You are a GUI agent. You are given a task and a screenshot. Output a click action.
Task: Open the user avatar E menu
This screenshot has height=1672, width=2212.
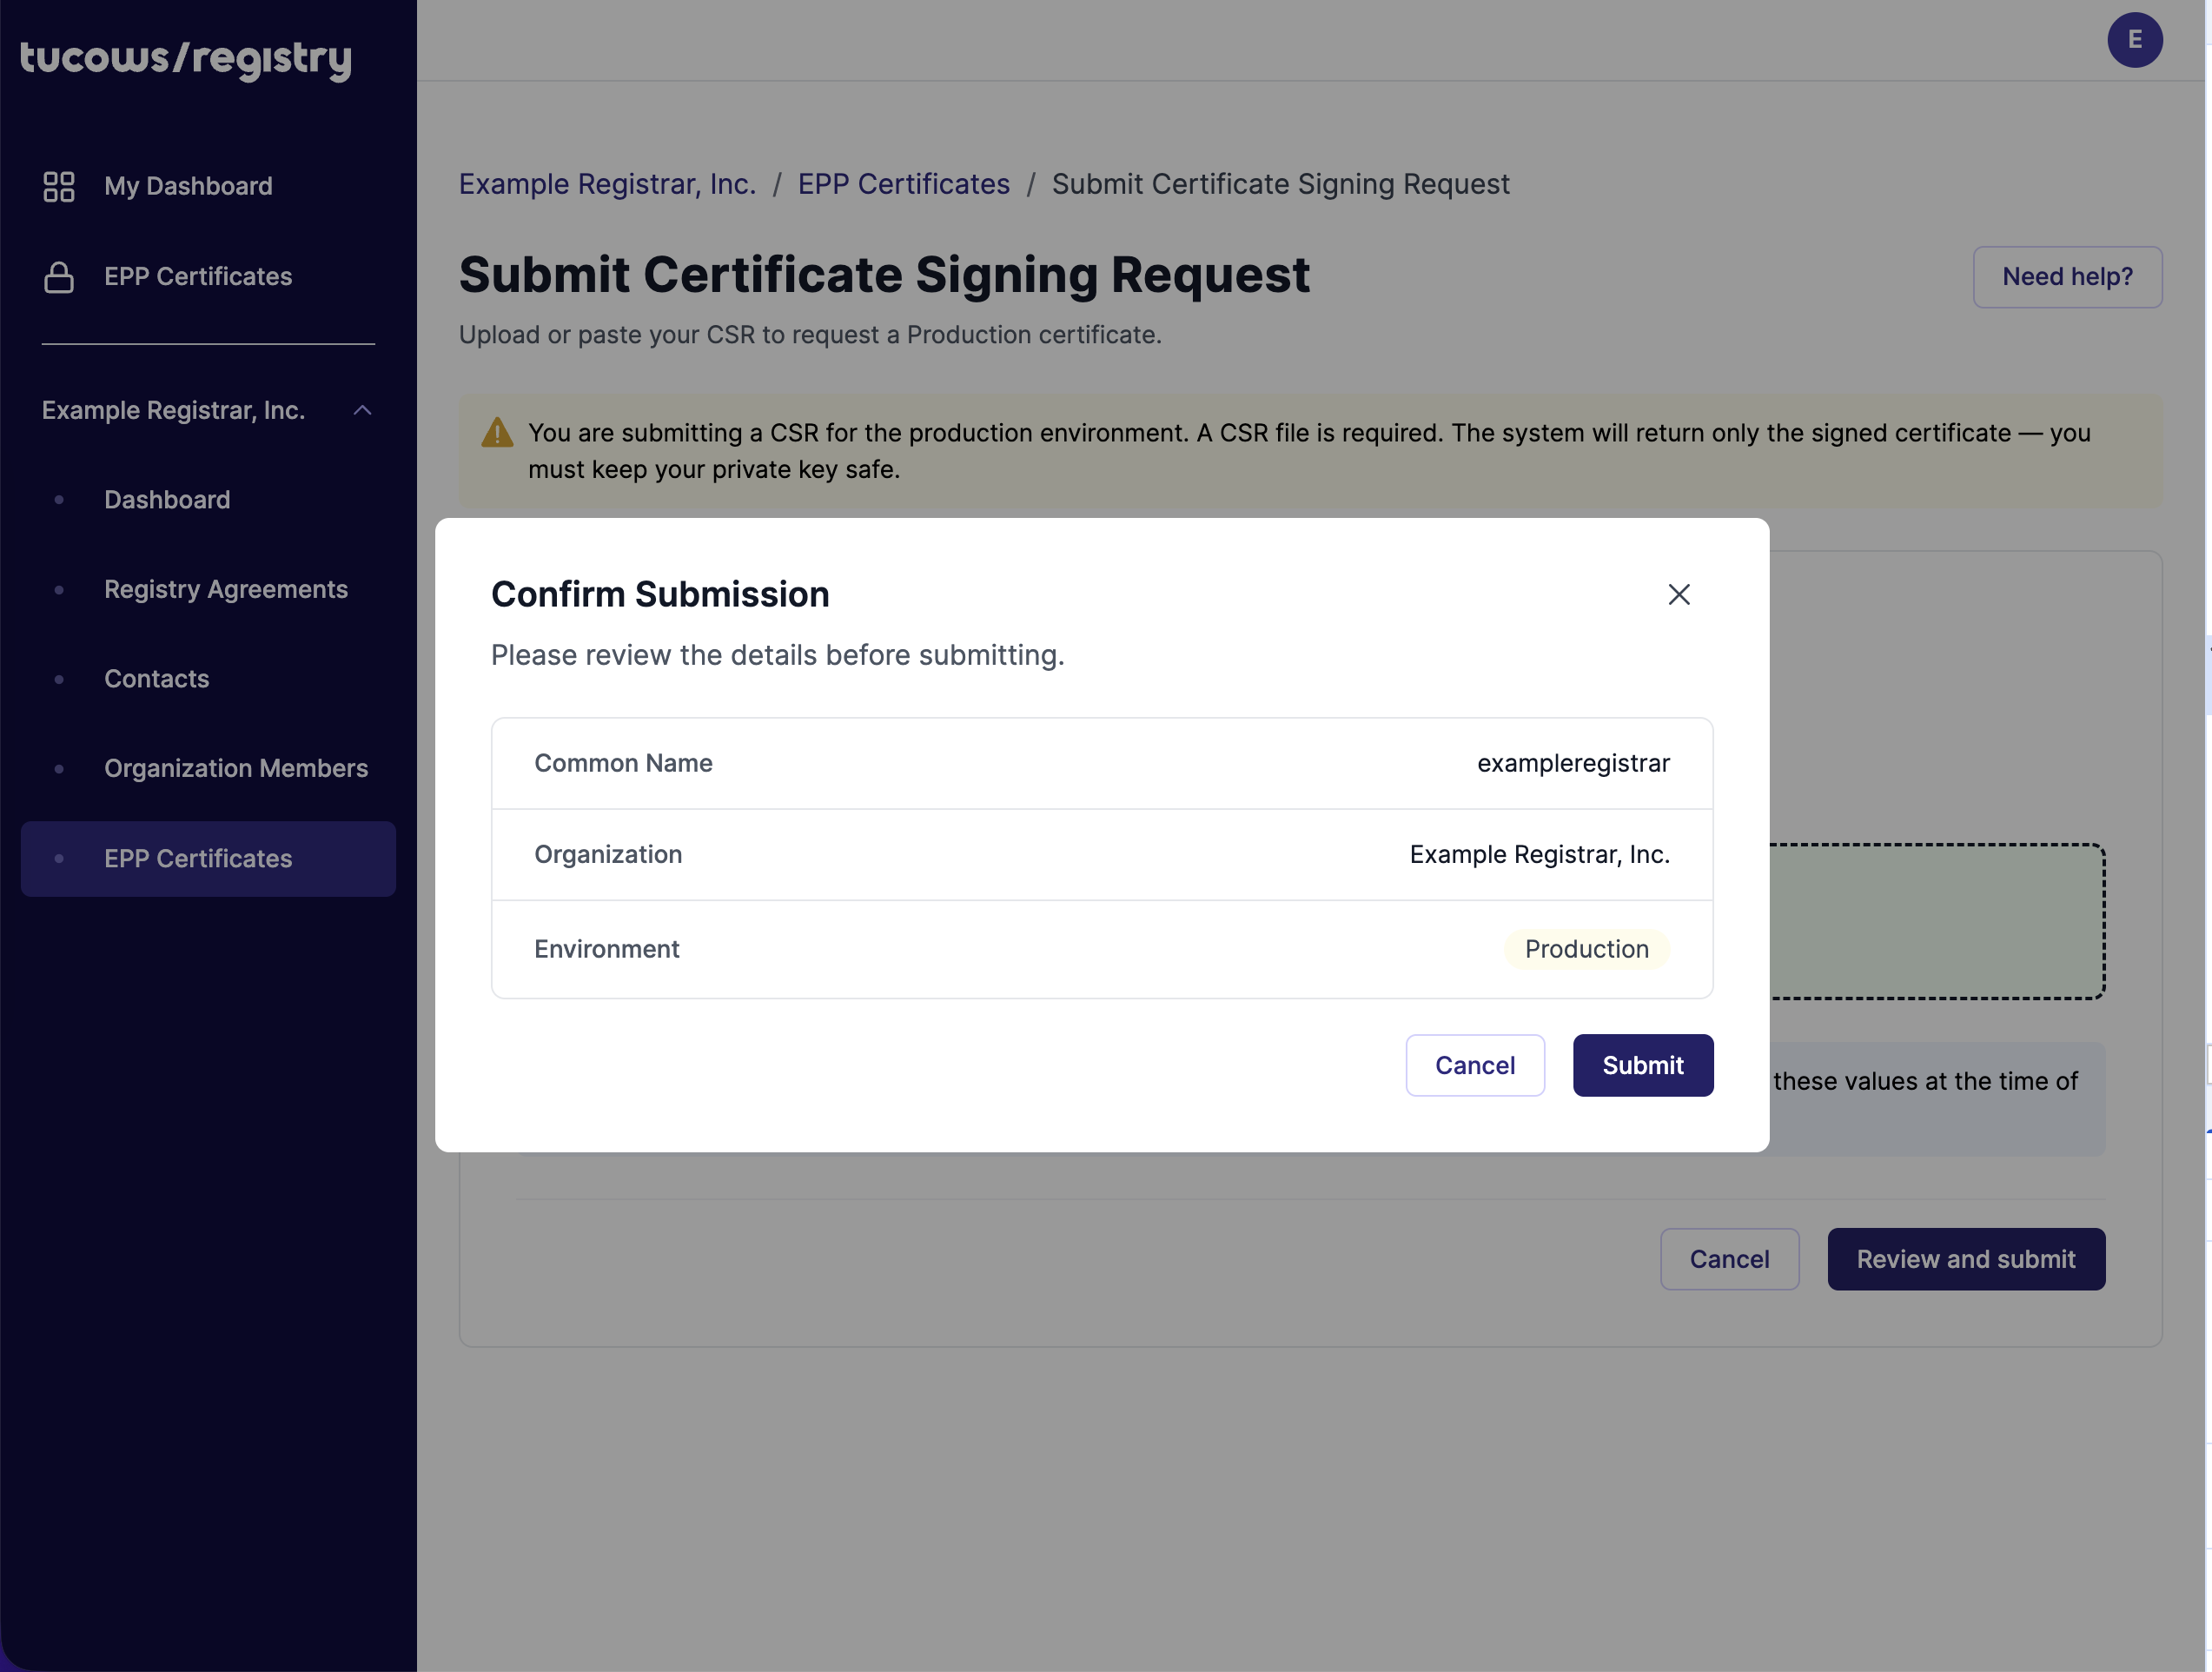coord(2134,40)
